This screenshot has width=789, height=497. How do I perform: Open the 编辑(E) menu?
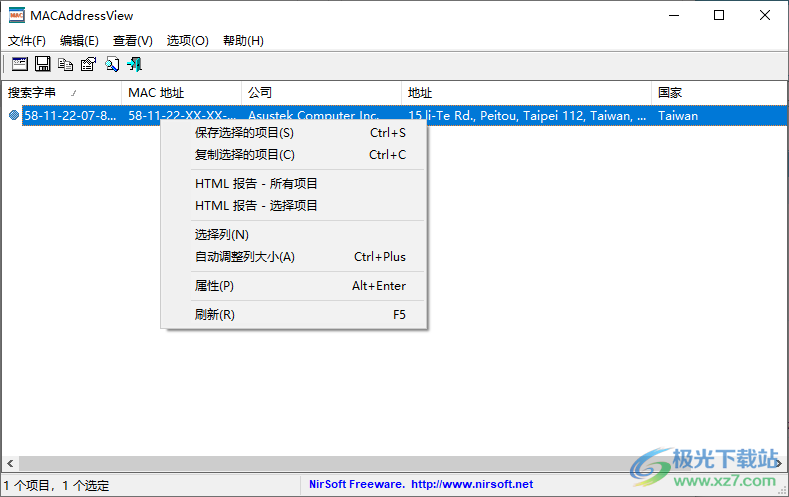tap(79, 41)
